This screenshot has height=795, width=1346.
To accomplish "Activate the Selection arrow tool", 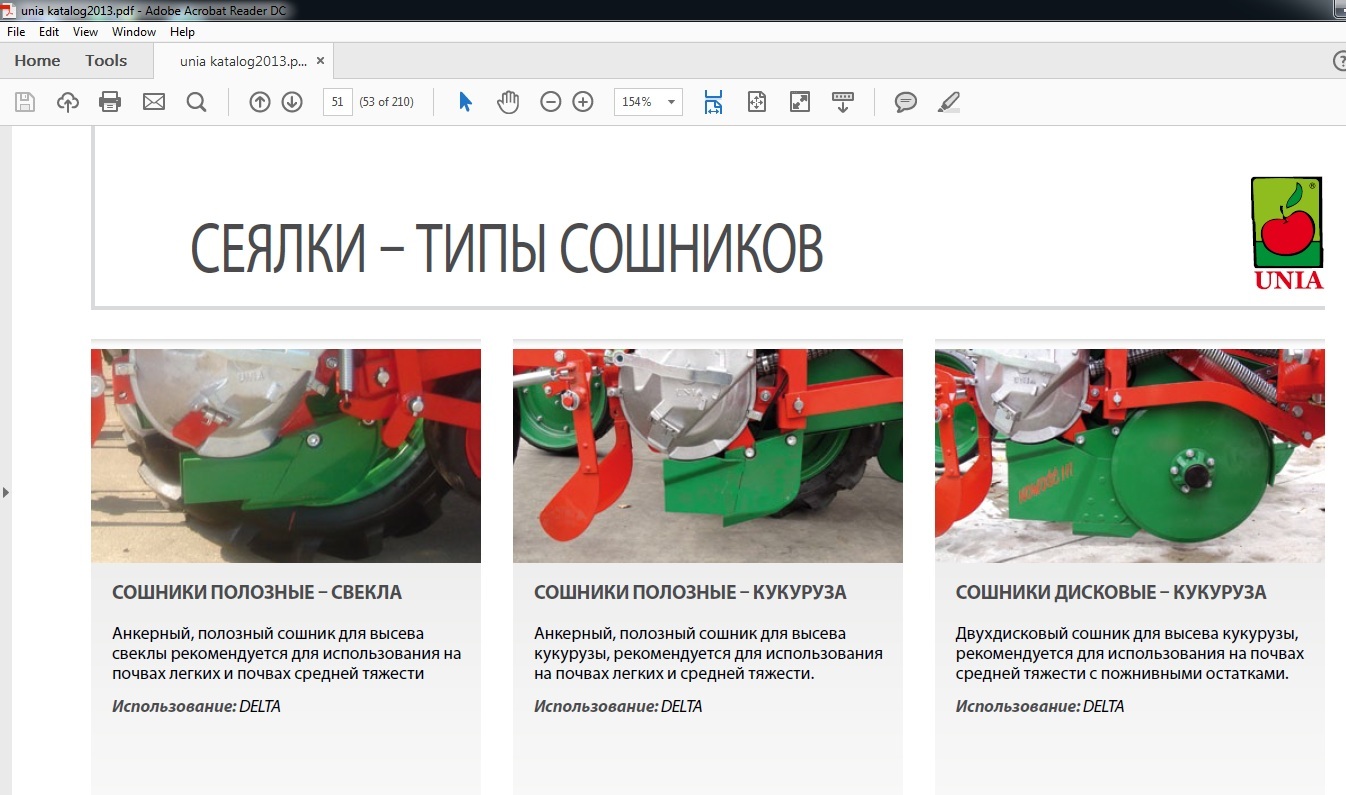I will (x=465, y=102).
